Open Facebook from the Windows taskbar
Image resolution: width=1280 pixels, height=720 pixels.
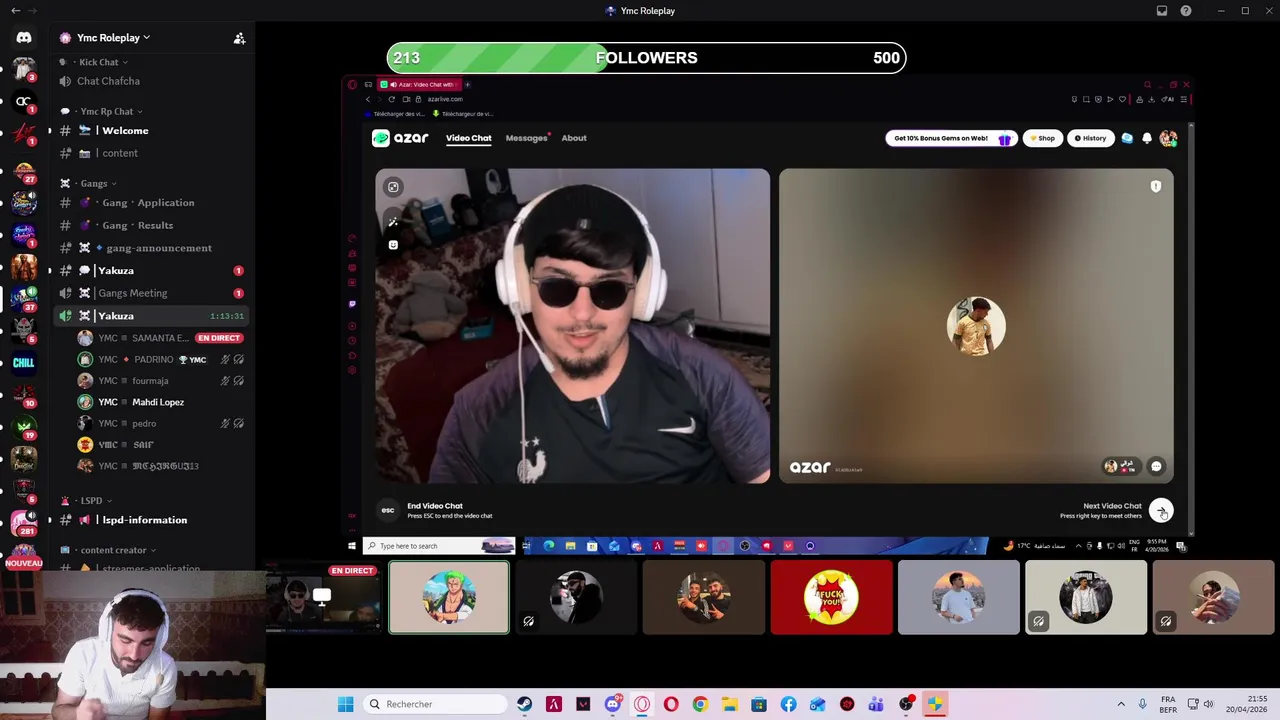click(788, 704)
